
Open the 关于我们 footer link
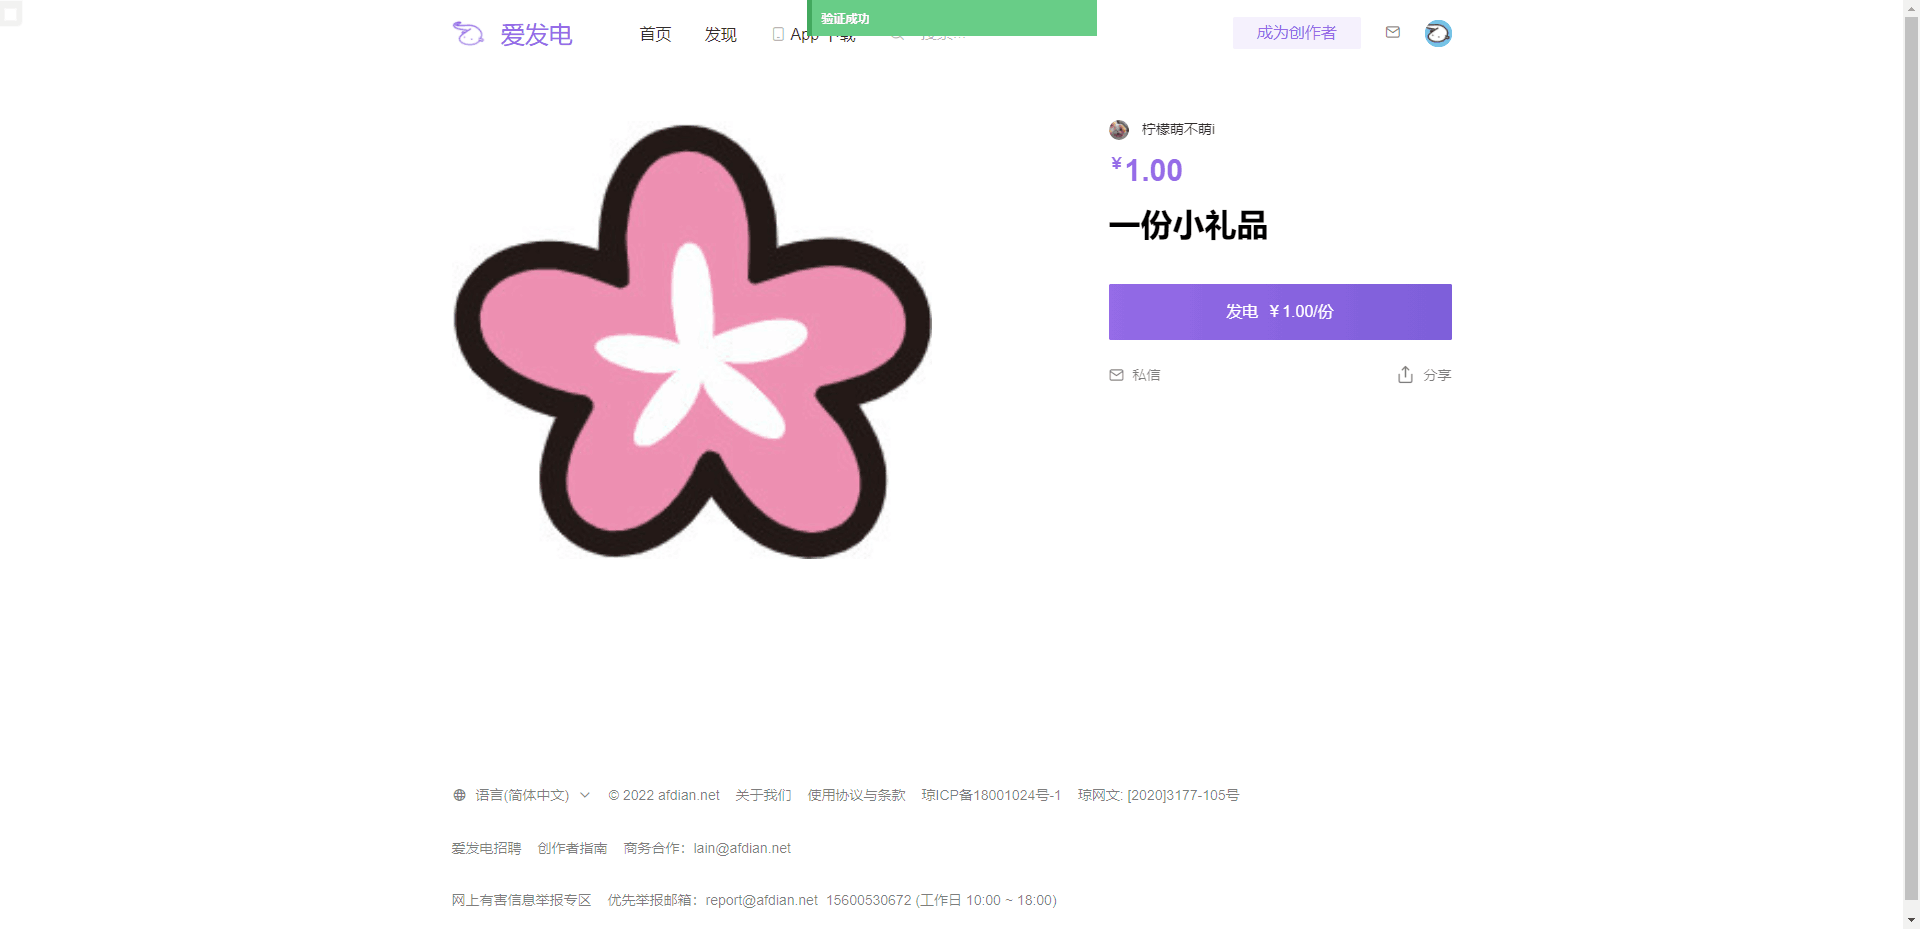click(763, 796)
